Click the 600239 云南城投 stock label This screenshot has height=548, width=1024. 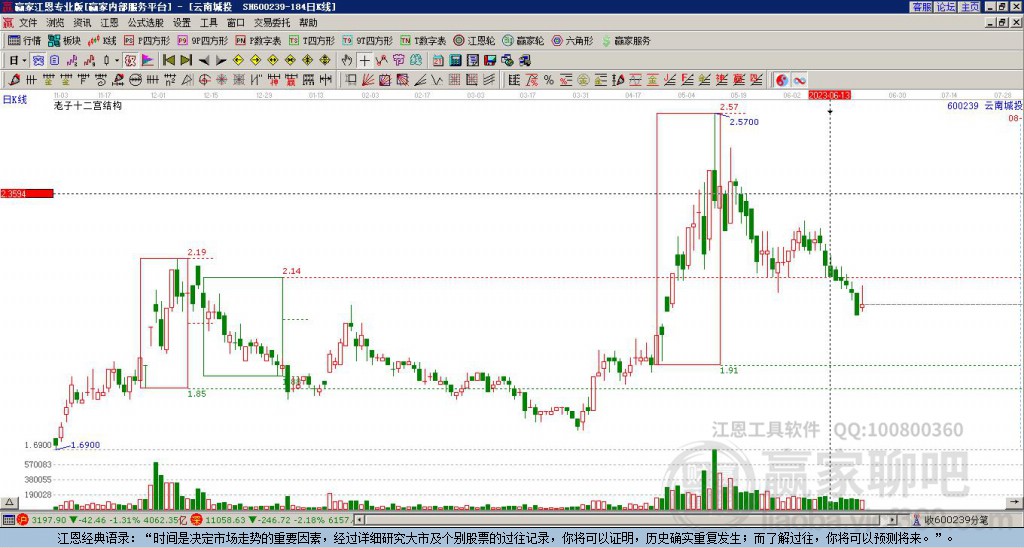985,105
